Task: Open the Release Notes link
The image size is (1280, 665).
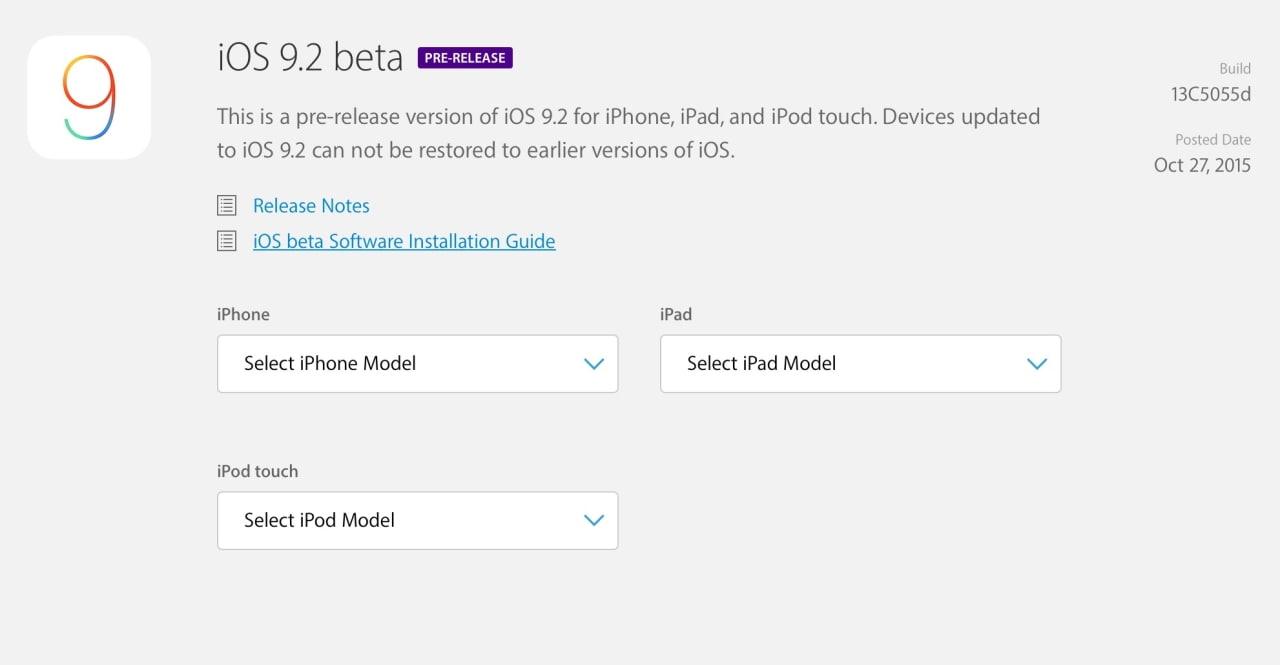Action: [x=311, y=205]
